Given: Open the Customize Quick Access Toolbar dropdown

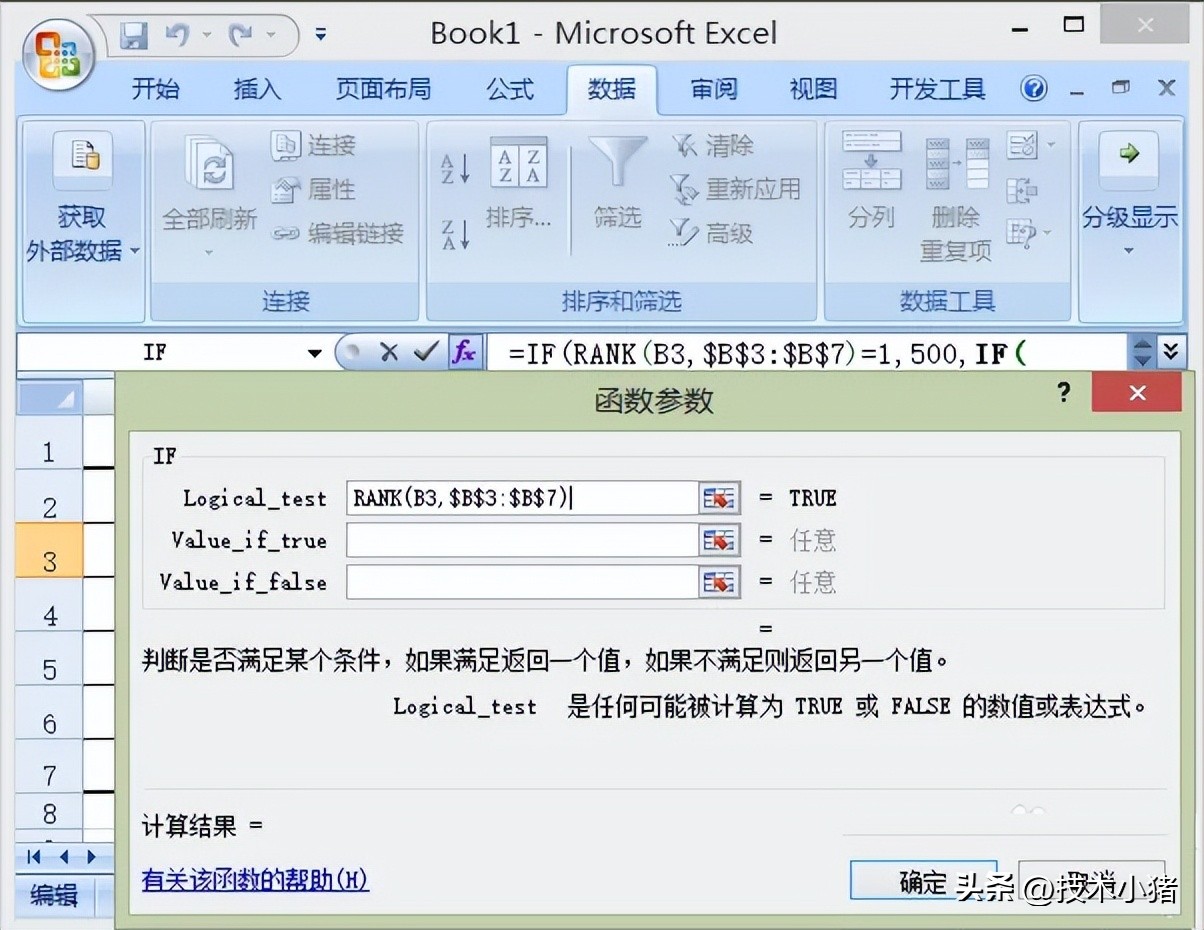Looking at the screenshot, I should [320, 35].
